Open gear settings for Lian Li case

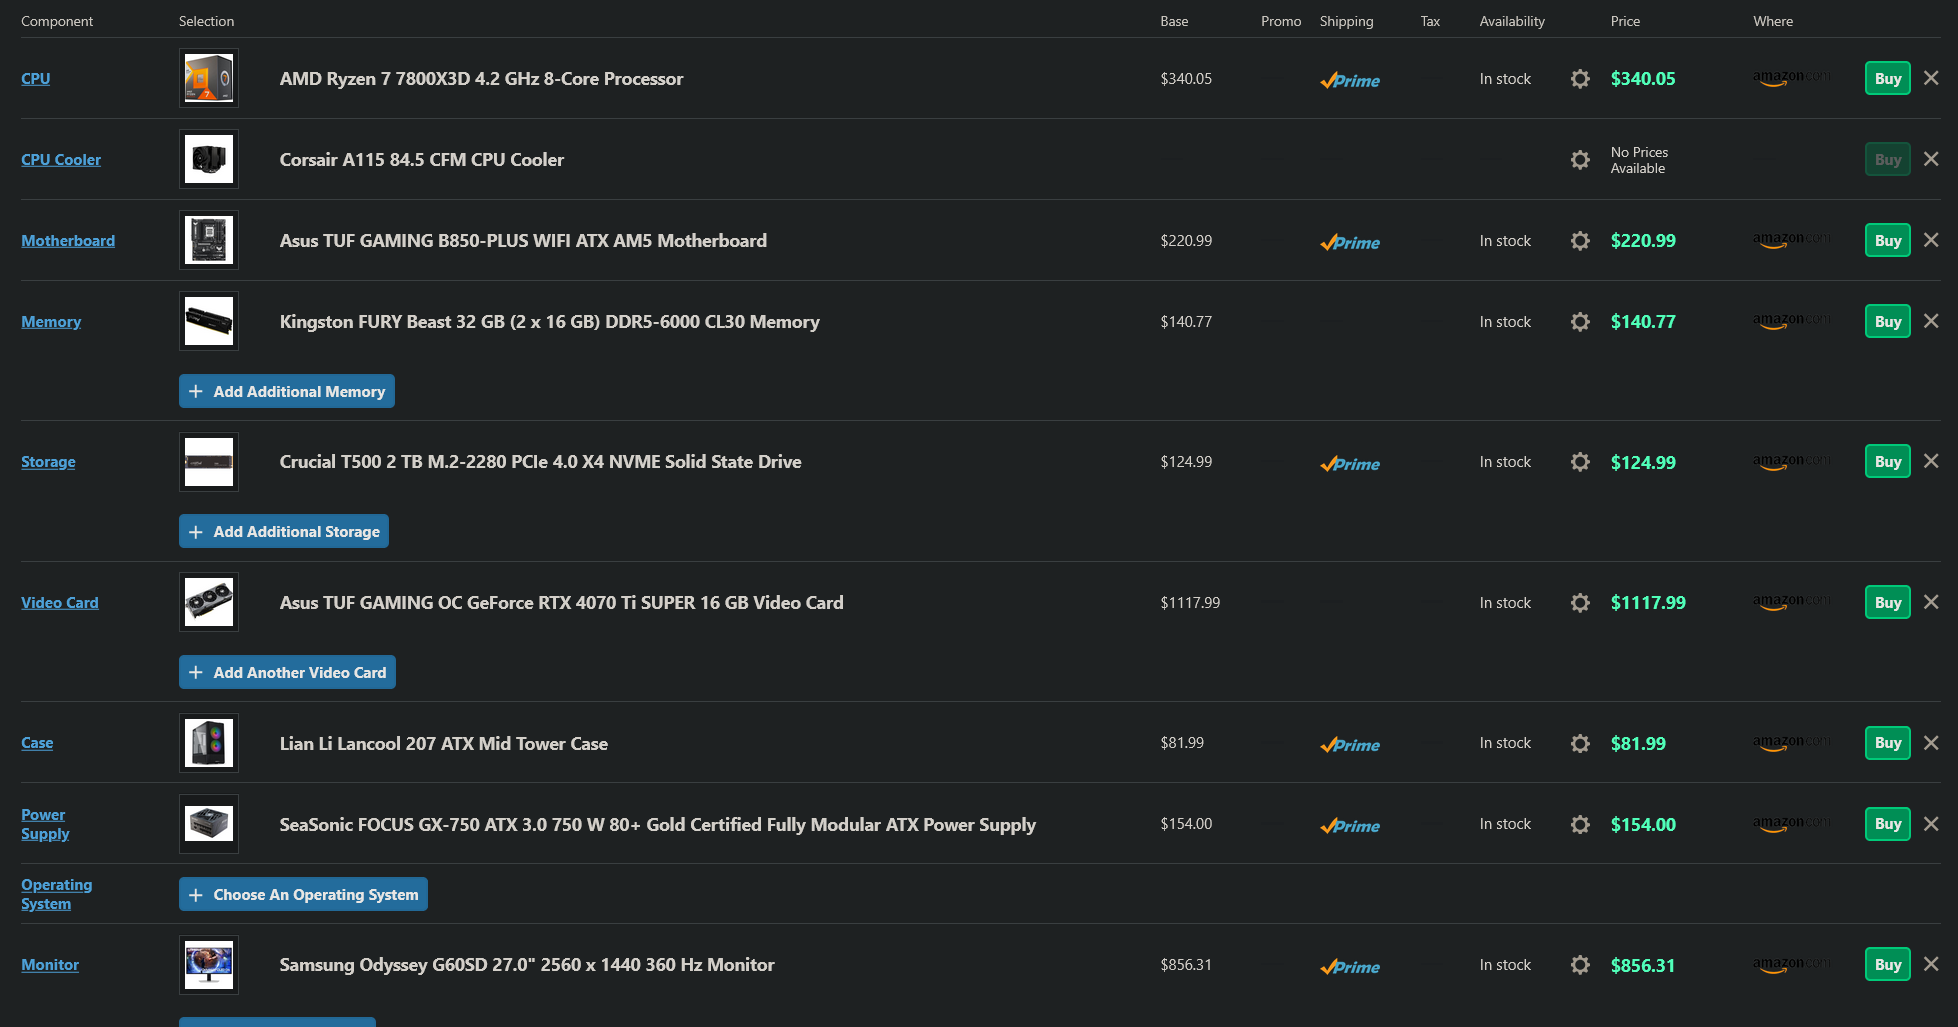[1580, 744]
